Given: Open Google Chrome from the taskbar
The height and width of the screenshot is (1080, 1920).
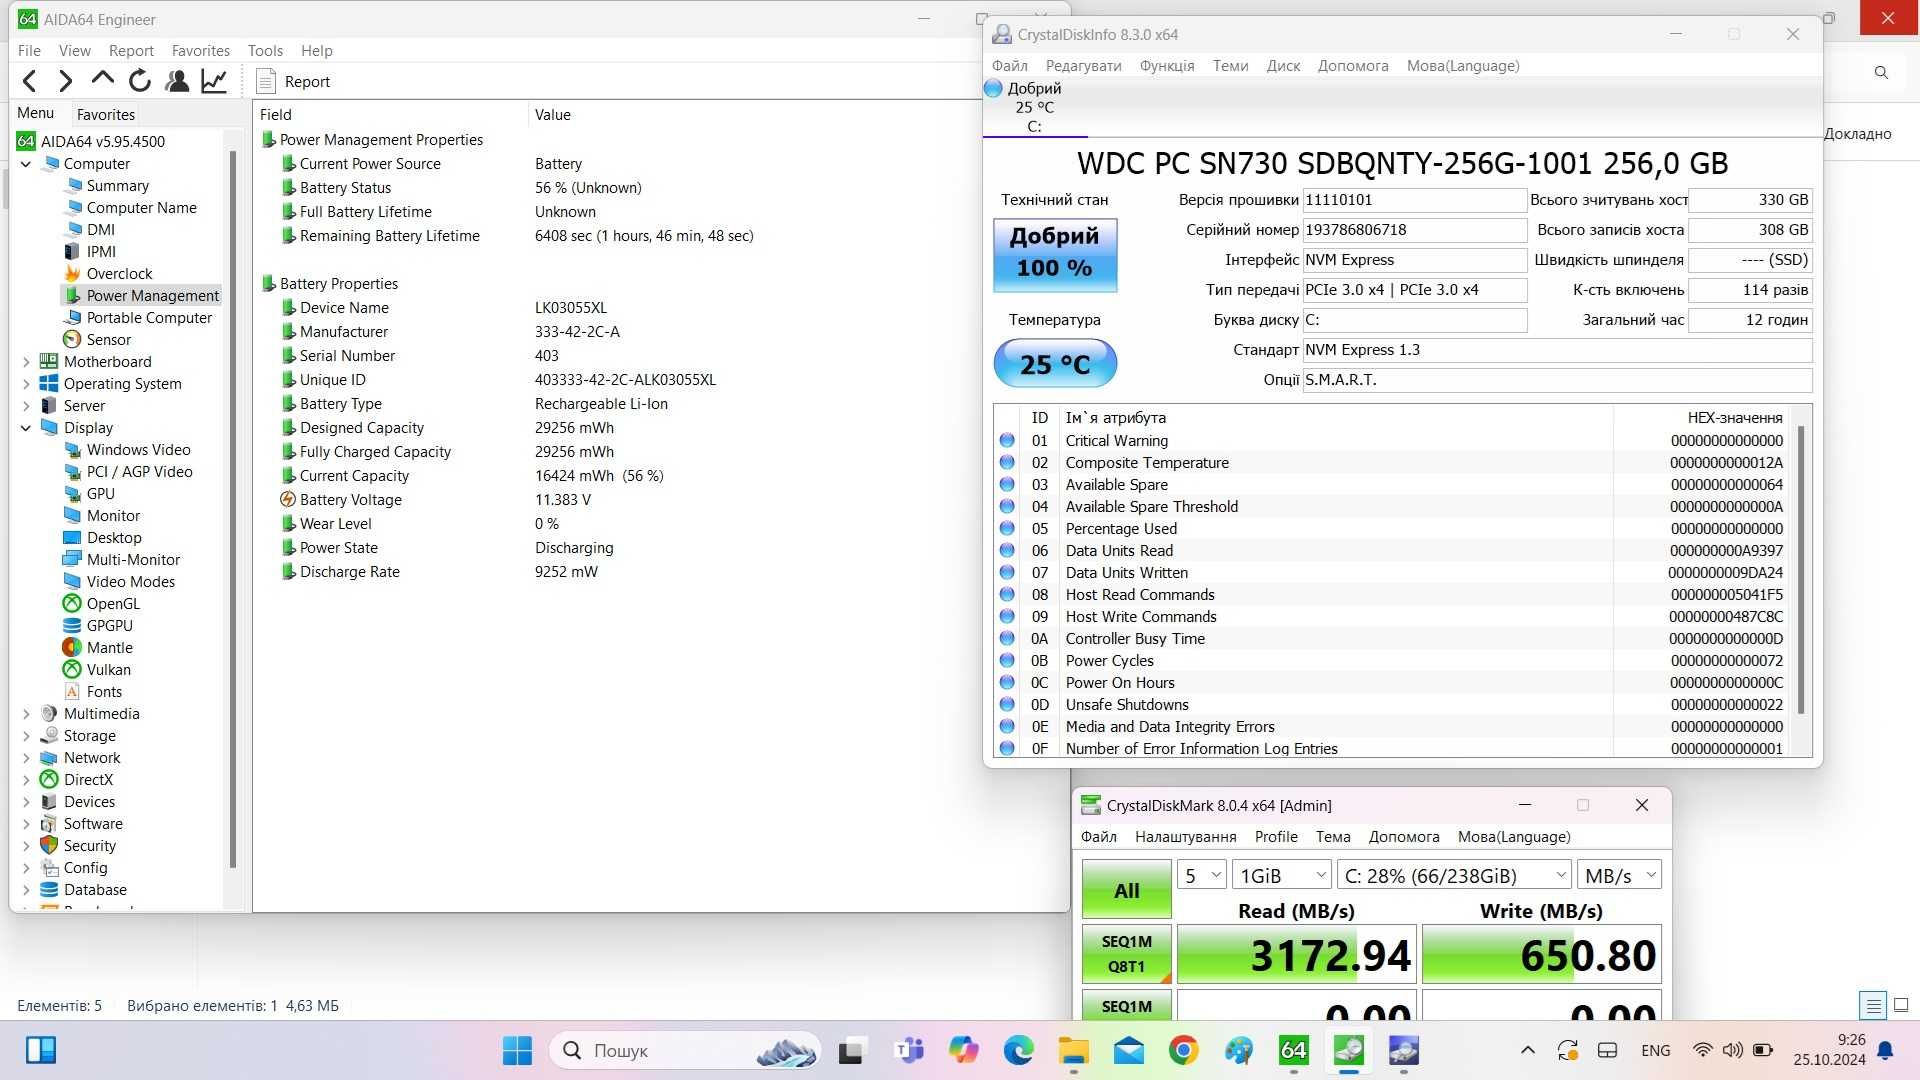Looking at the screenshot, I should (x=1183, y=1050).
